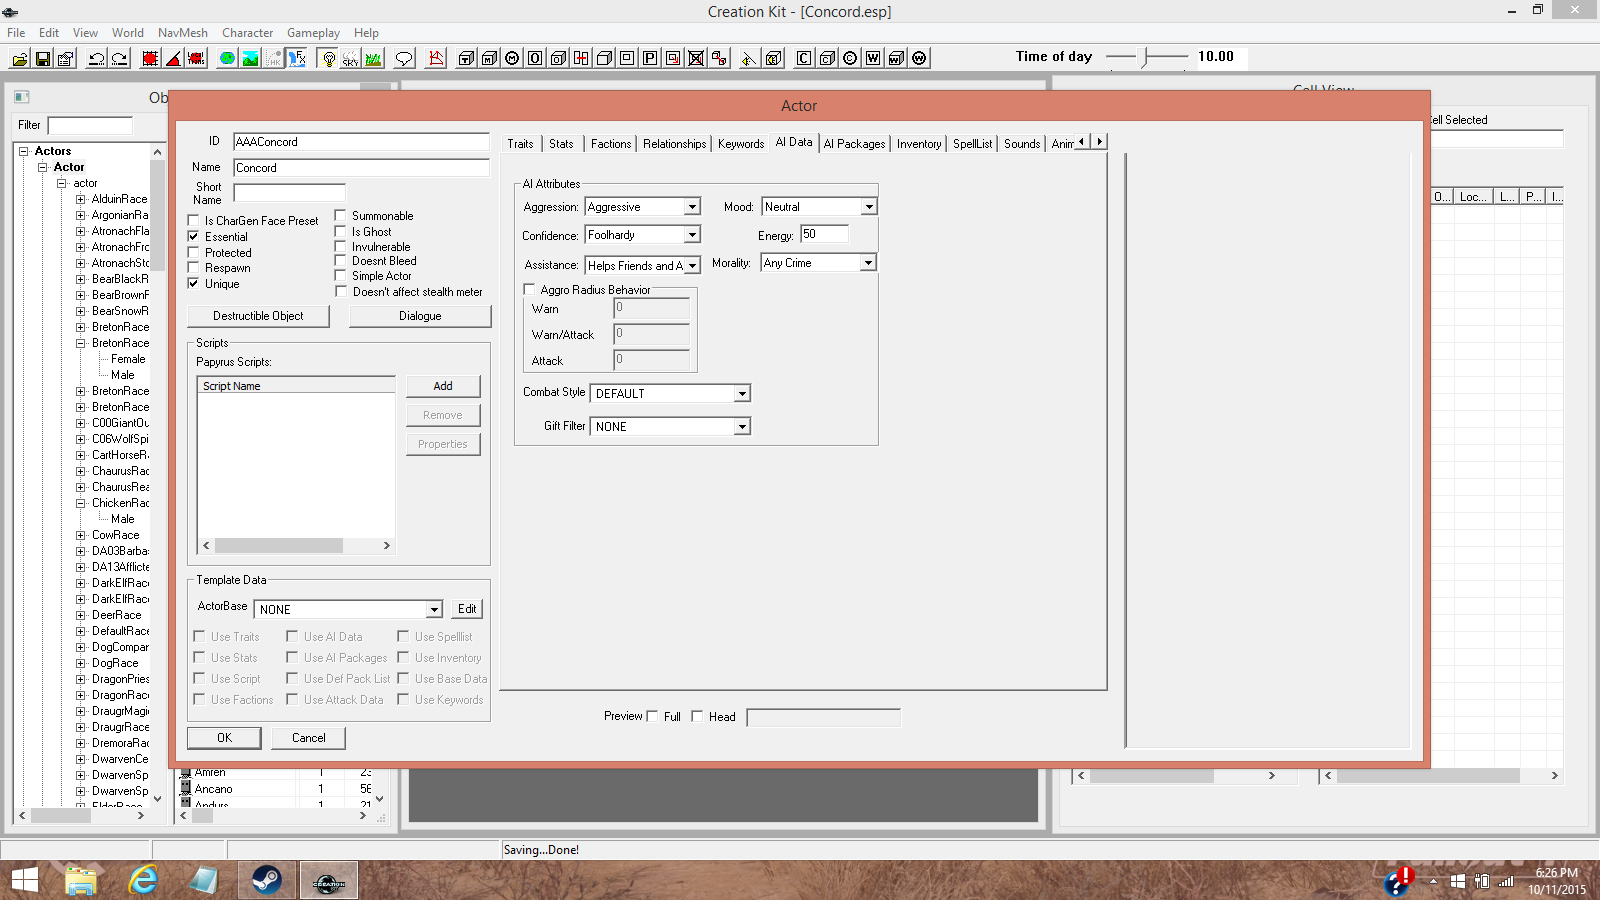The image size is (1600, 900).
Task: Click the circled W toolbar icon
Action: (919, 58)
